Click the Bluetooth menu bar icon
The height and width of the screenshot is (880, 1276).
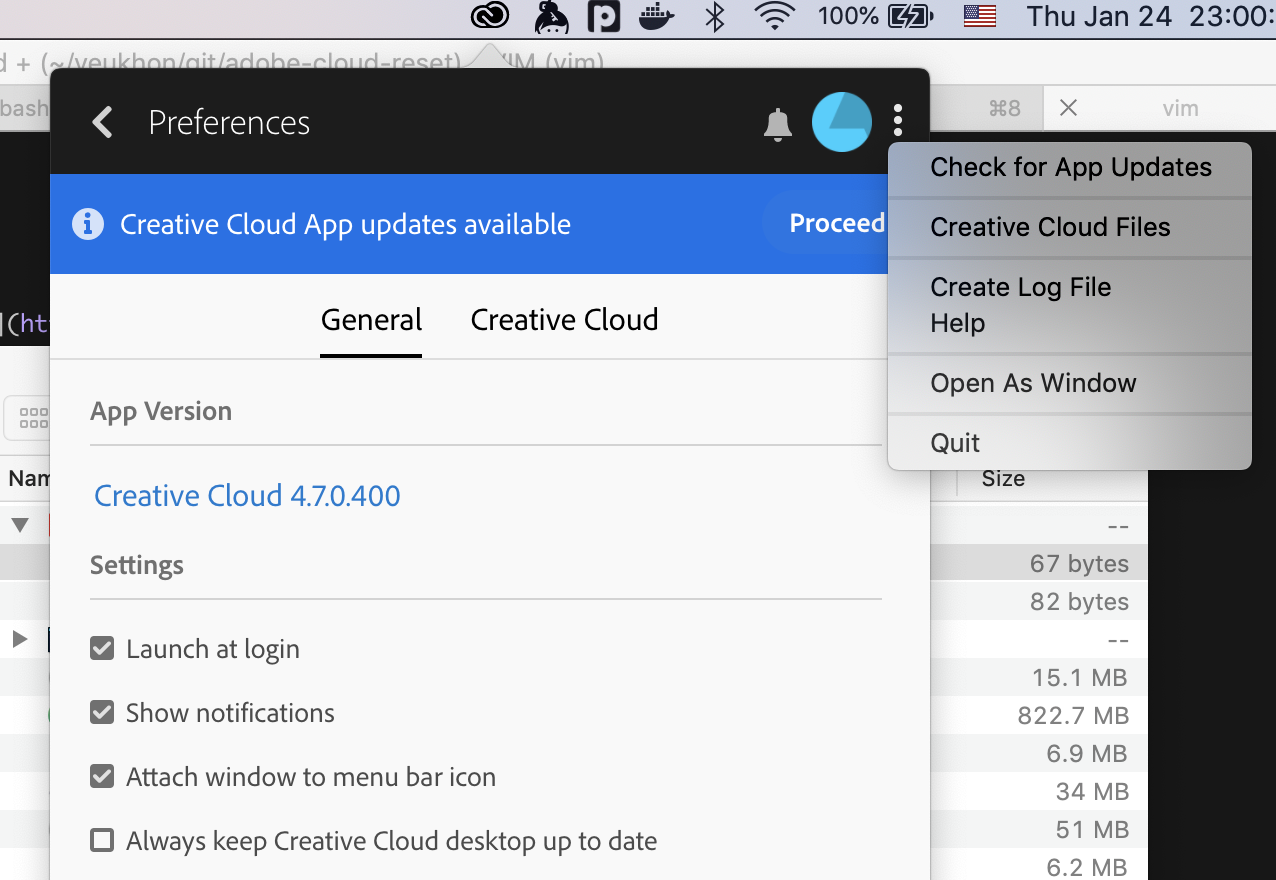(x=714, y=16)
